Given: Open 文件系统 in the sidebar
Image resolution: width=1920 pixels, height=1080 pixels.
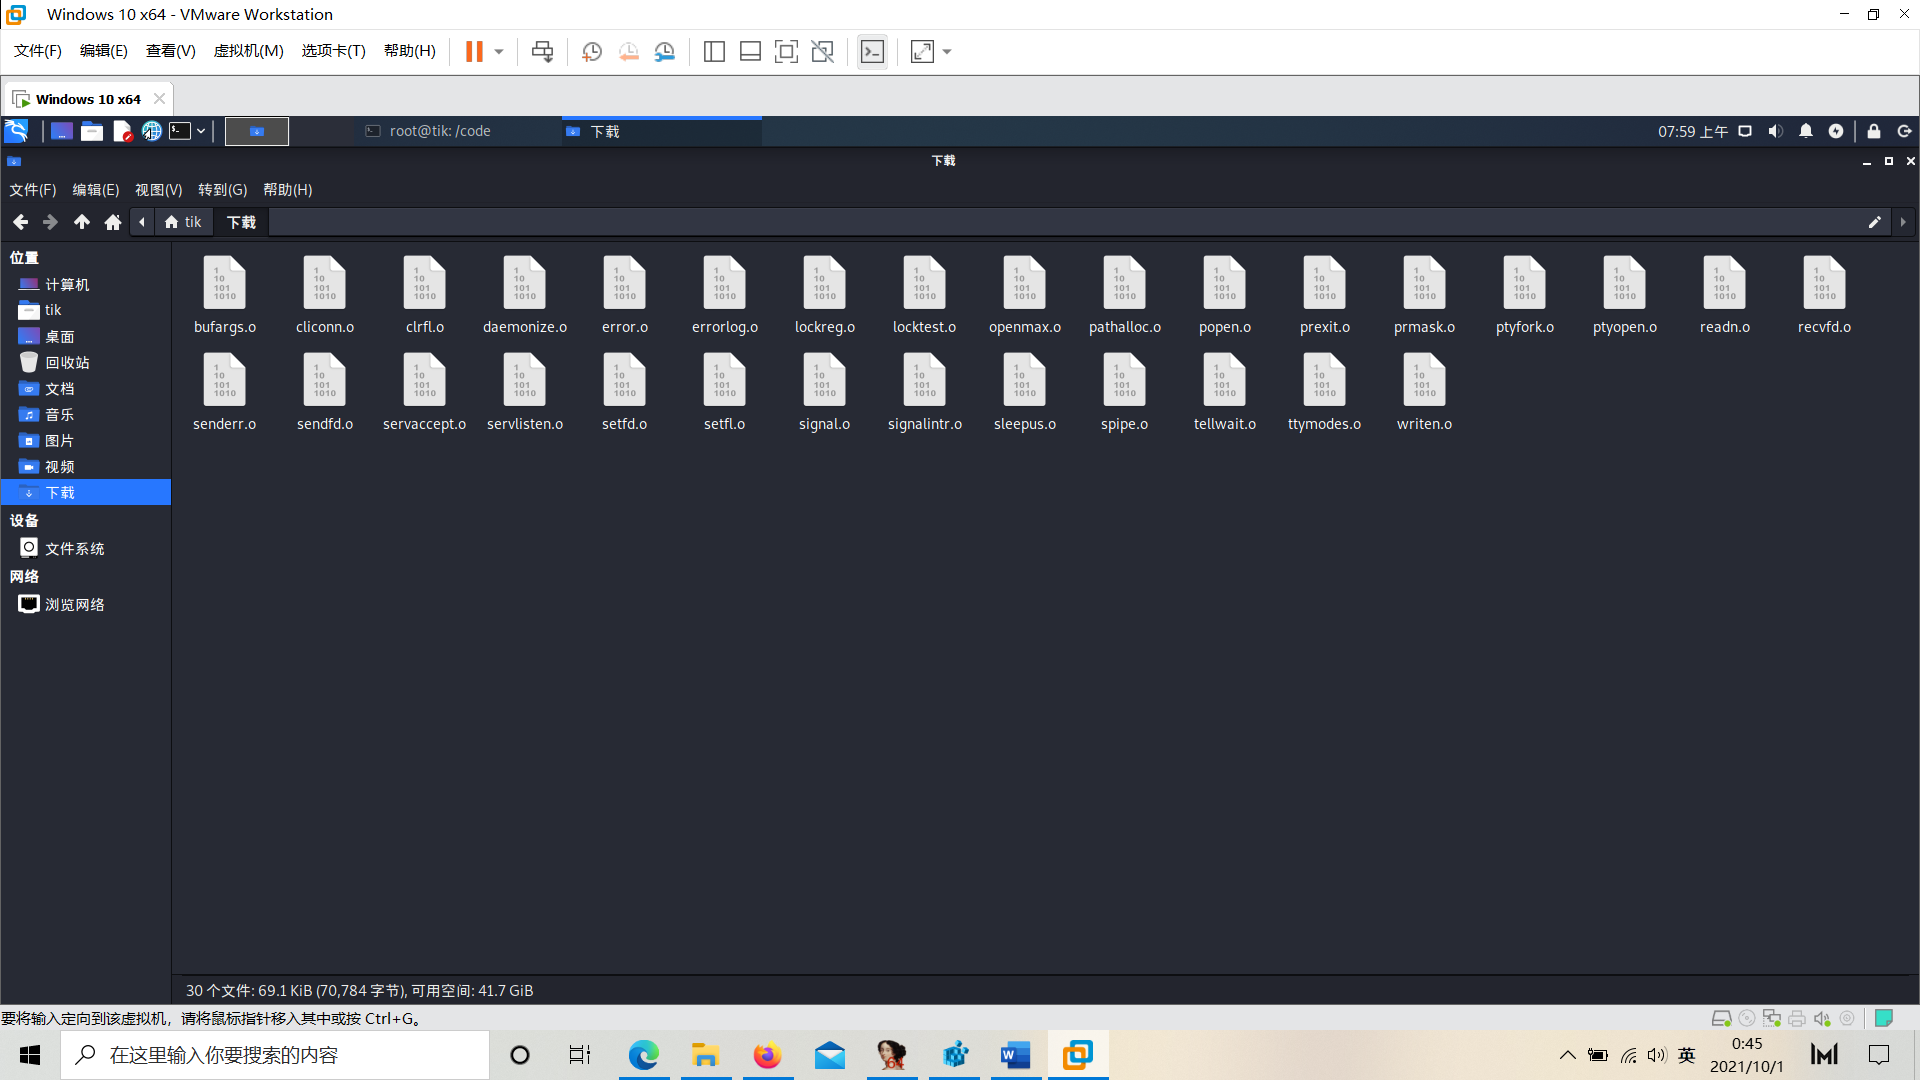Looking at the screenshot, I should point(74,548).
